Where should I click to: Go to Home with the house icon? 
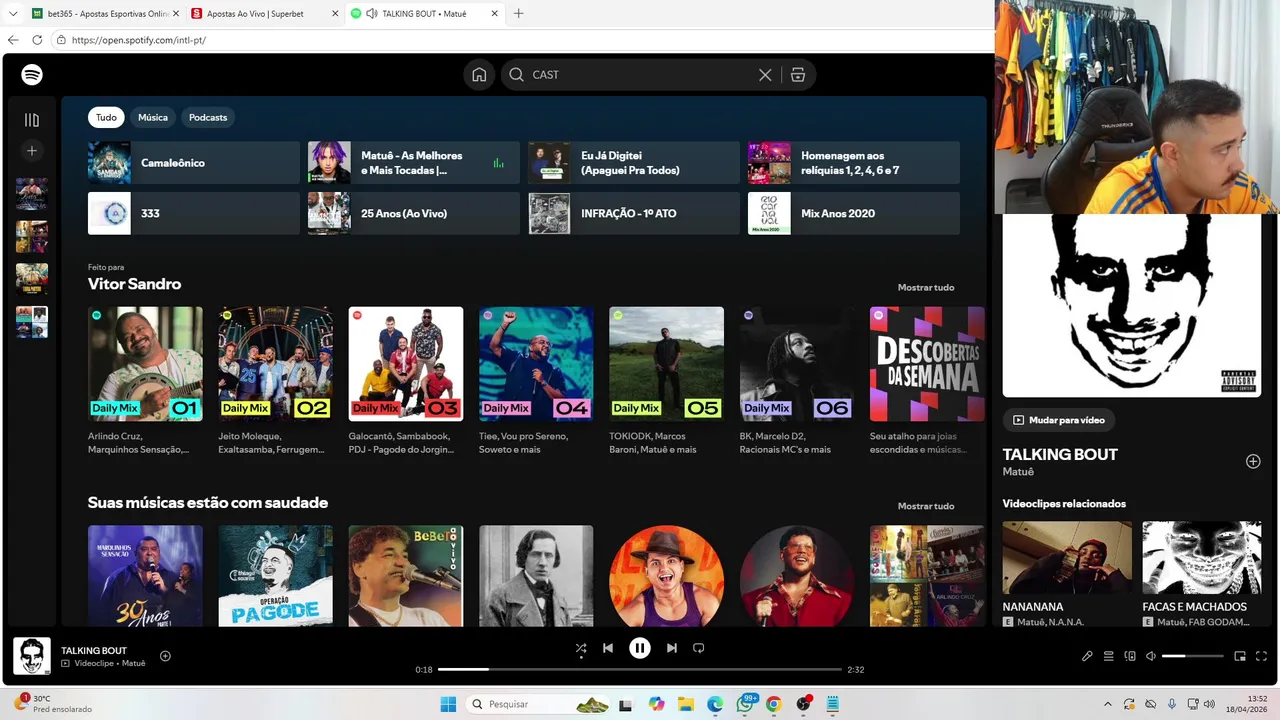click(x=479, y=75)
